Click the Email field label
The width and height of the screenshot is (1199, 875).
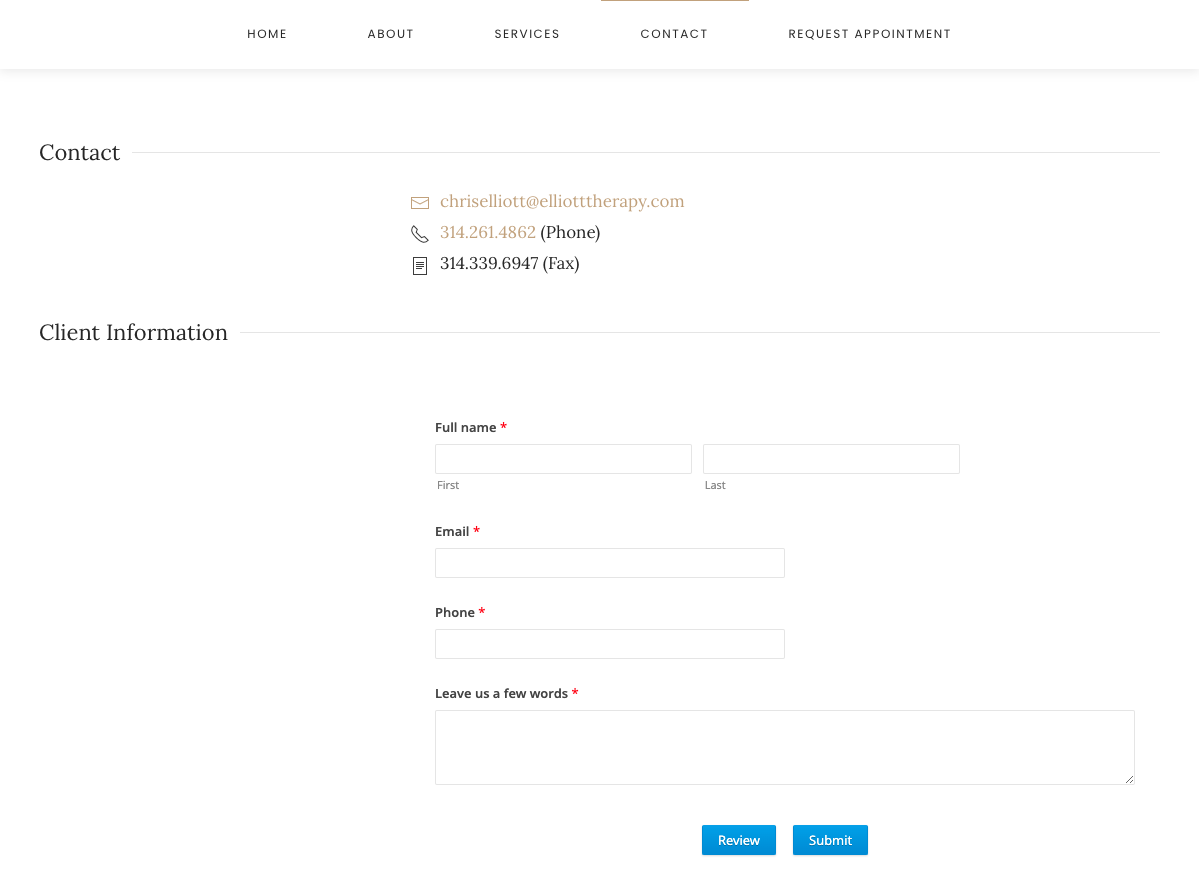[x=452, y=532]
